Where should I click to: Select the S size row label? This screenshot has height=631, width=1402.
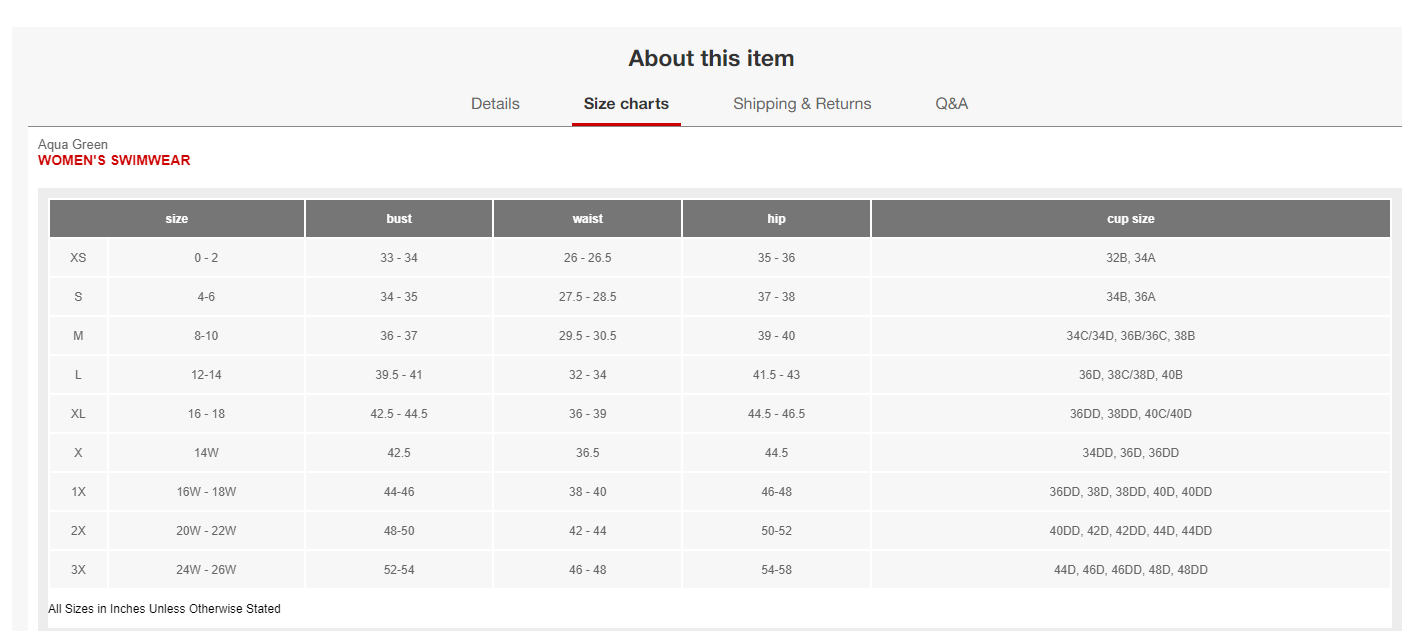[x=78, y=297]
